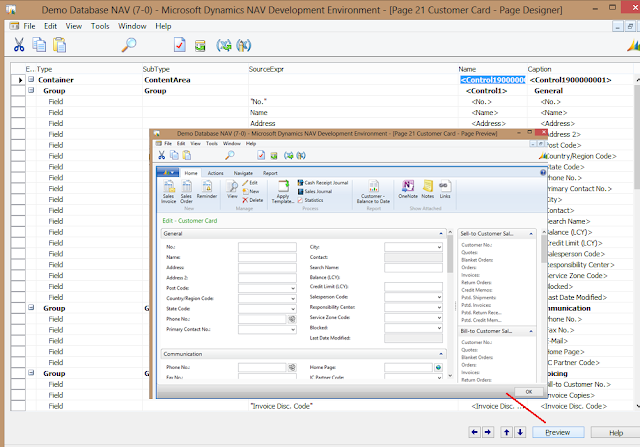Collapse the General Group row expander

31,90
